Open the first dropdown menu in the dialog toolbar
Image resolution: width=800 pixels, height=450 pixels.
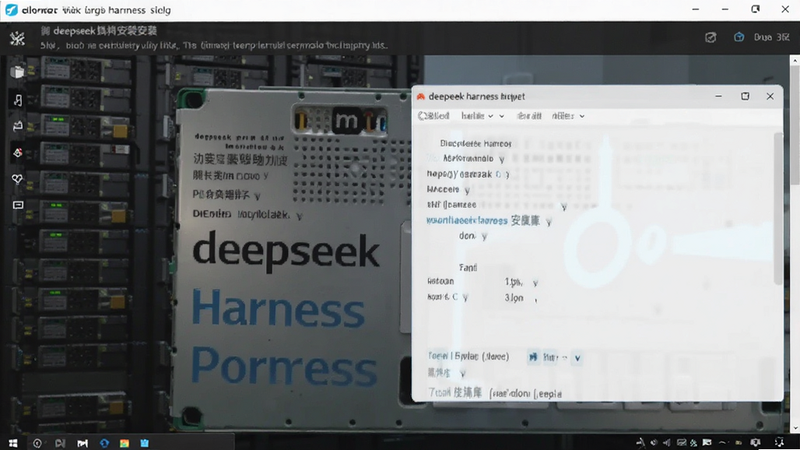point(477,116)
